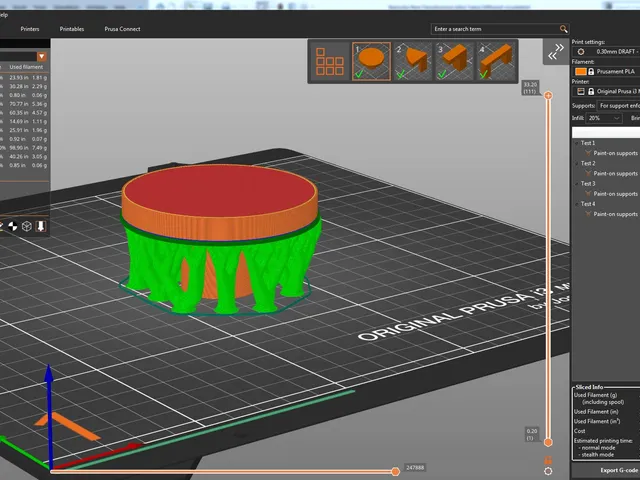Select Paint-on supports under Test 3
640x480 pixels.
[616, 194]
